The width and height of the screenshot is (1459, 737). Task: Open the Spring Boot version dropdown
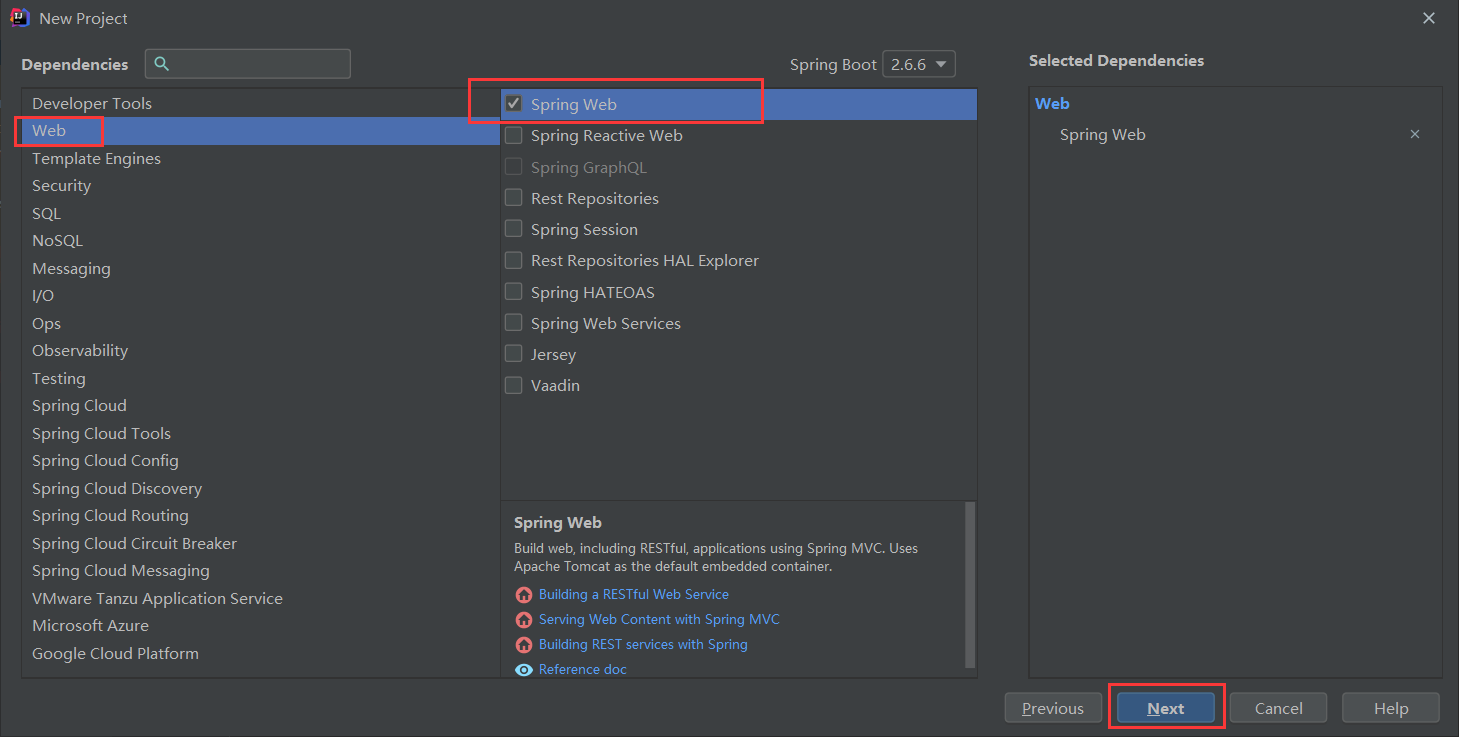tap(920, 64)
